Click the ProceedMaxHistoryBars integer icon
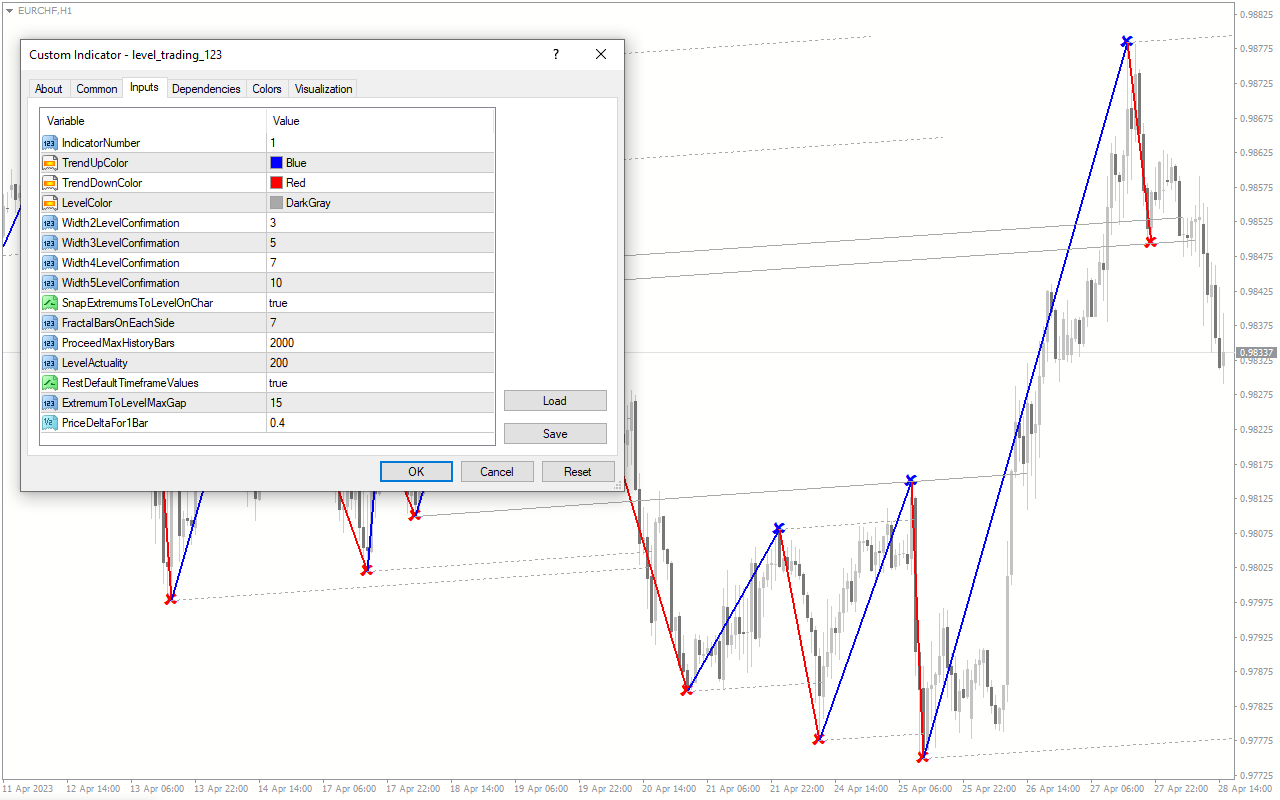The image size is (1280, 800). tap(50, 343)
